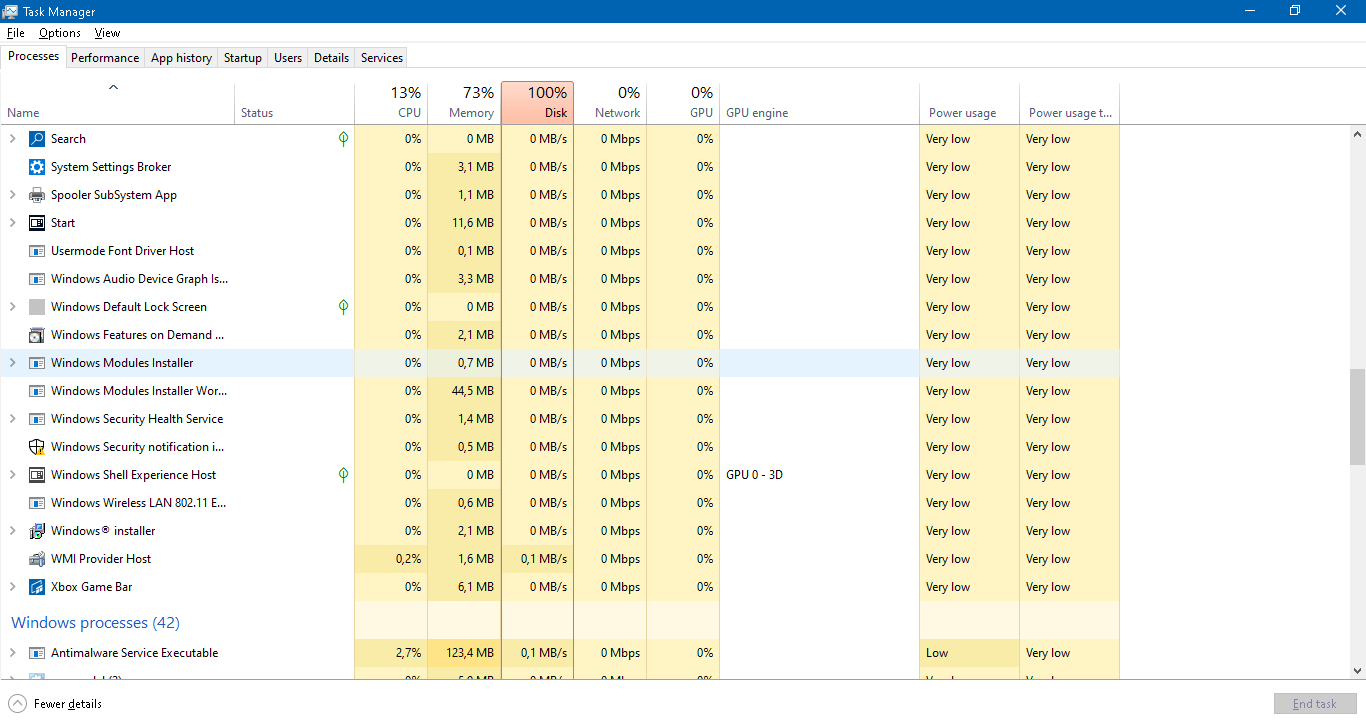This screenshot has width=1366, height=728.
Task: Expand the Xbox Game Bar group
Action: click(x=13, y=587)
